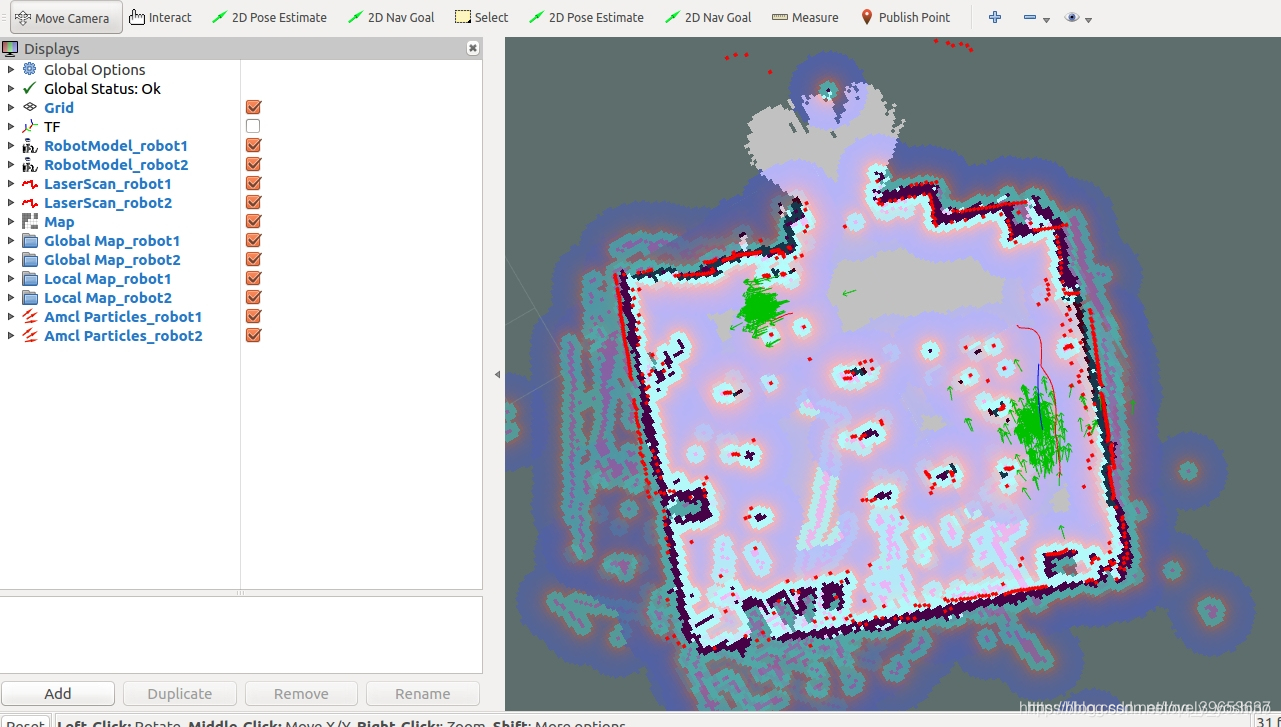Click the Local Map_robot2 folder icon
This screenshot has height=727, width=1281.
(30, 297)
